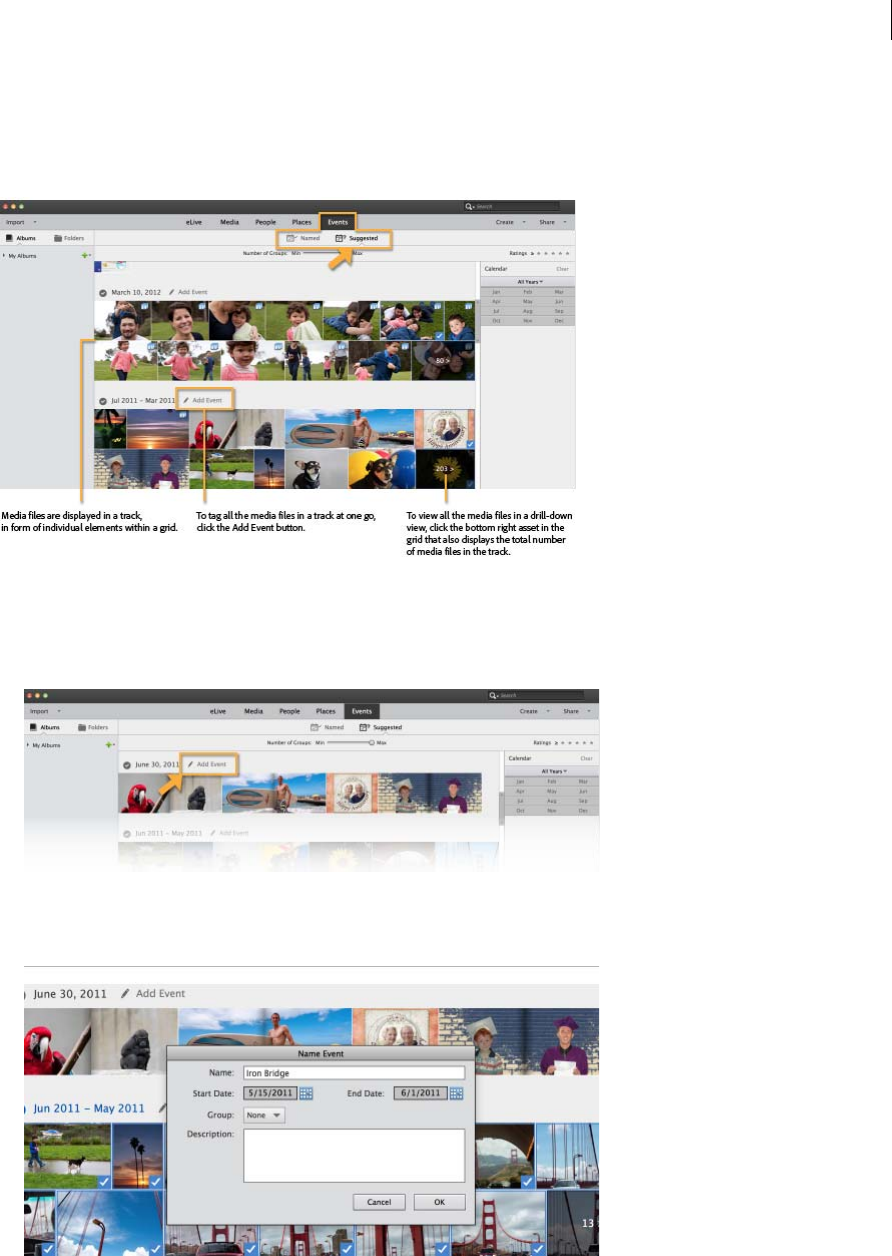Screen dimensions: 892x1256
Task: Switch to Media tab in upper window
Action: [x=229, y=221]
